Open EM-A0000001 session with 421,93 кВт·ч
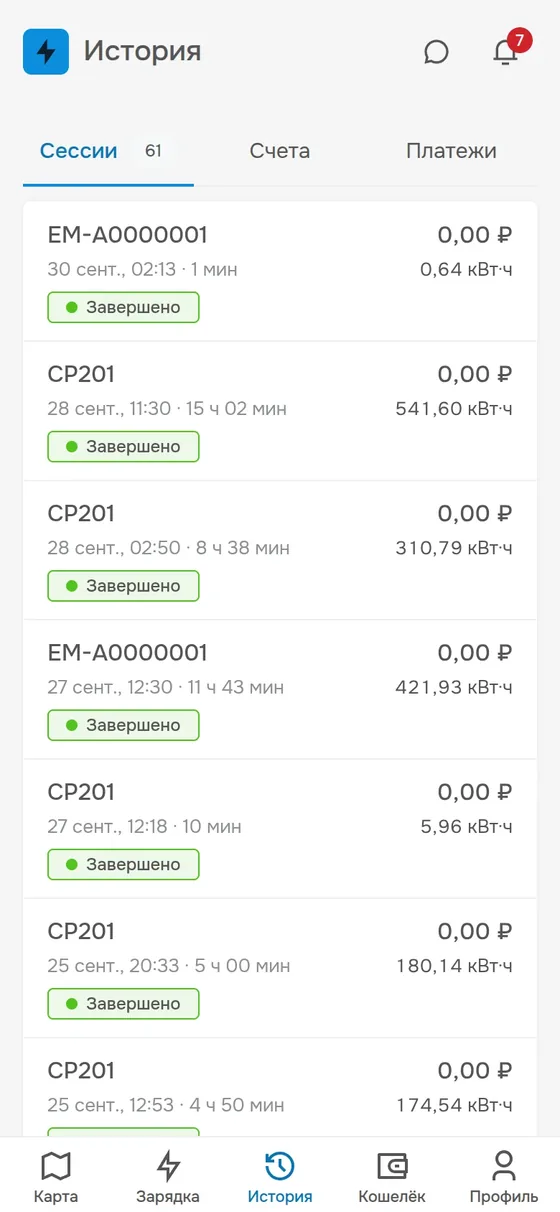560x1212 pixels. point(280,689)
